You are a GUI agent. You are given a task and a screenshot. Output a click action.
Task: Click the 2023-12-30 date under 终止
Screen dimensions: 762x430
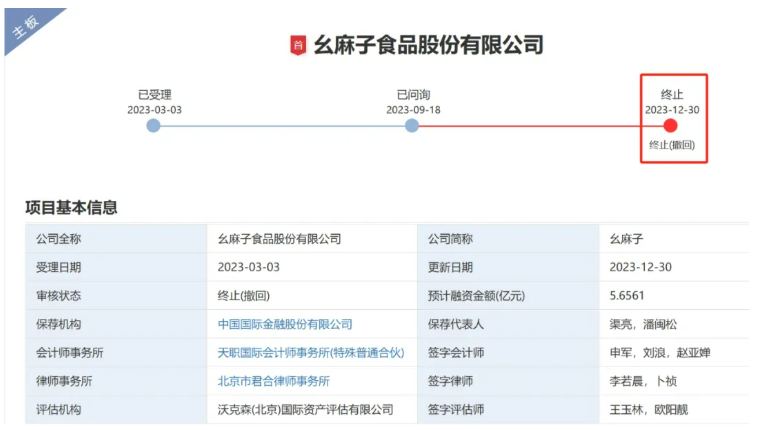coord(672,110)
